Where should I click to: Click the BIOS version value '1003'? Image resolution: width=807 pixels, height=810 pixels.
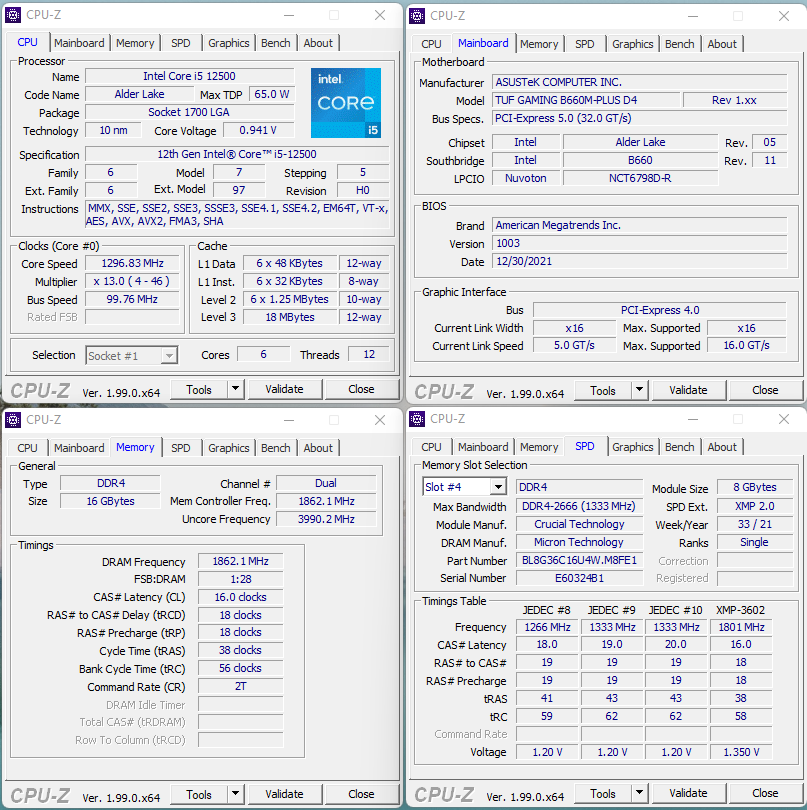(640, 243)
